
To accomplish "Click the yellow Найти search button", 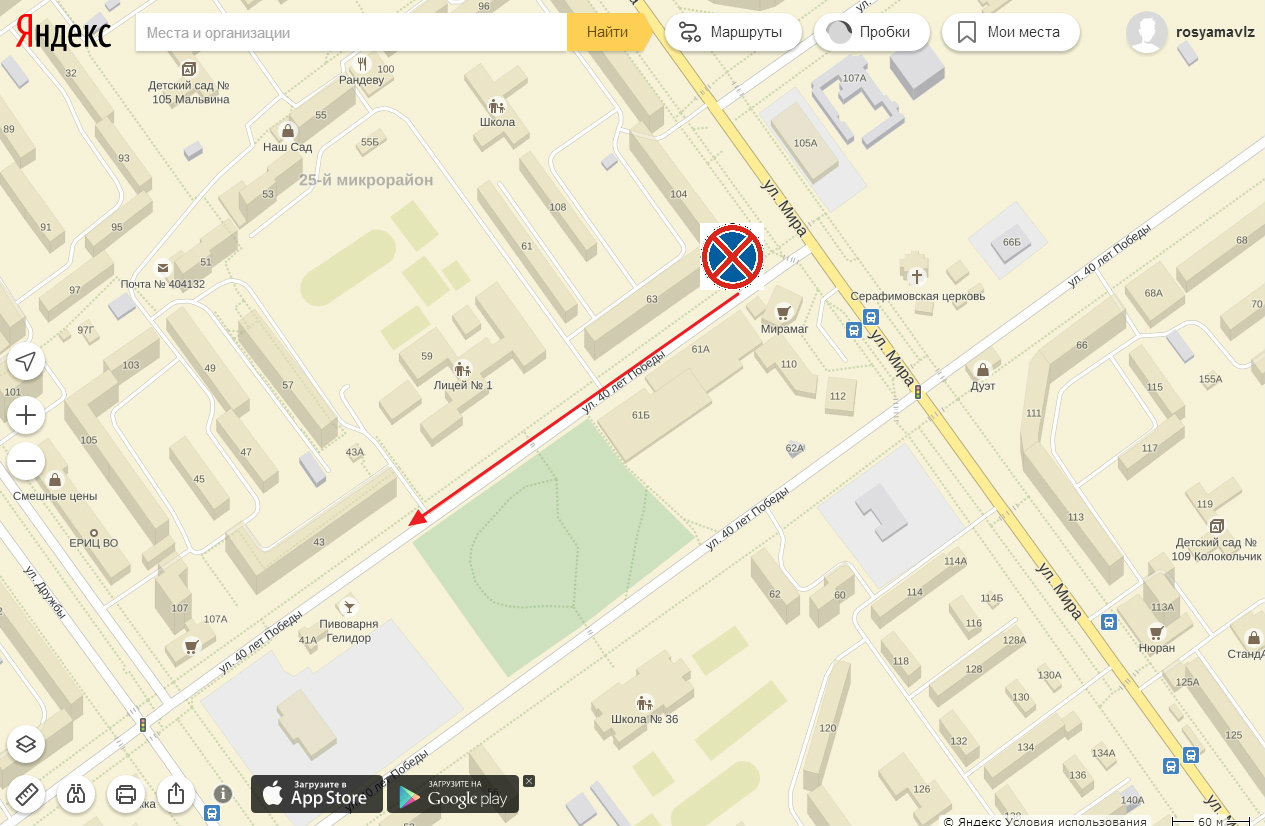I will click(x=608, y=32).
